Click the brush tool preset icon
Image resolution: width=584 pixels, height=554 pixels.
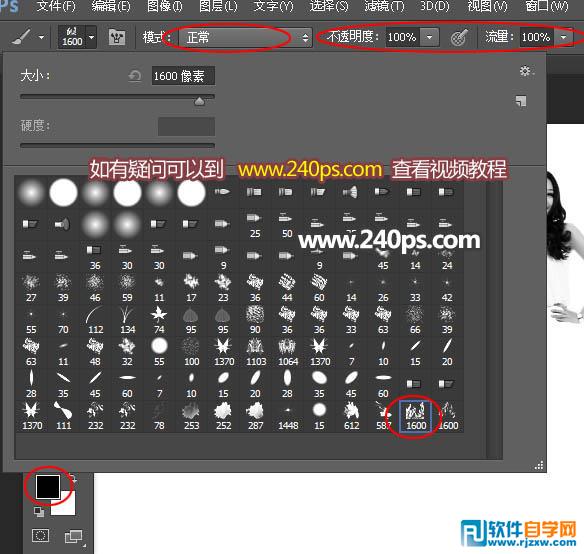click(x=21, y=37)
